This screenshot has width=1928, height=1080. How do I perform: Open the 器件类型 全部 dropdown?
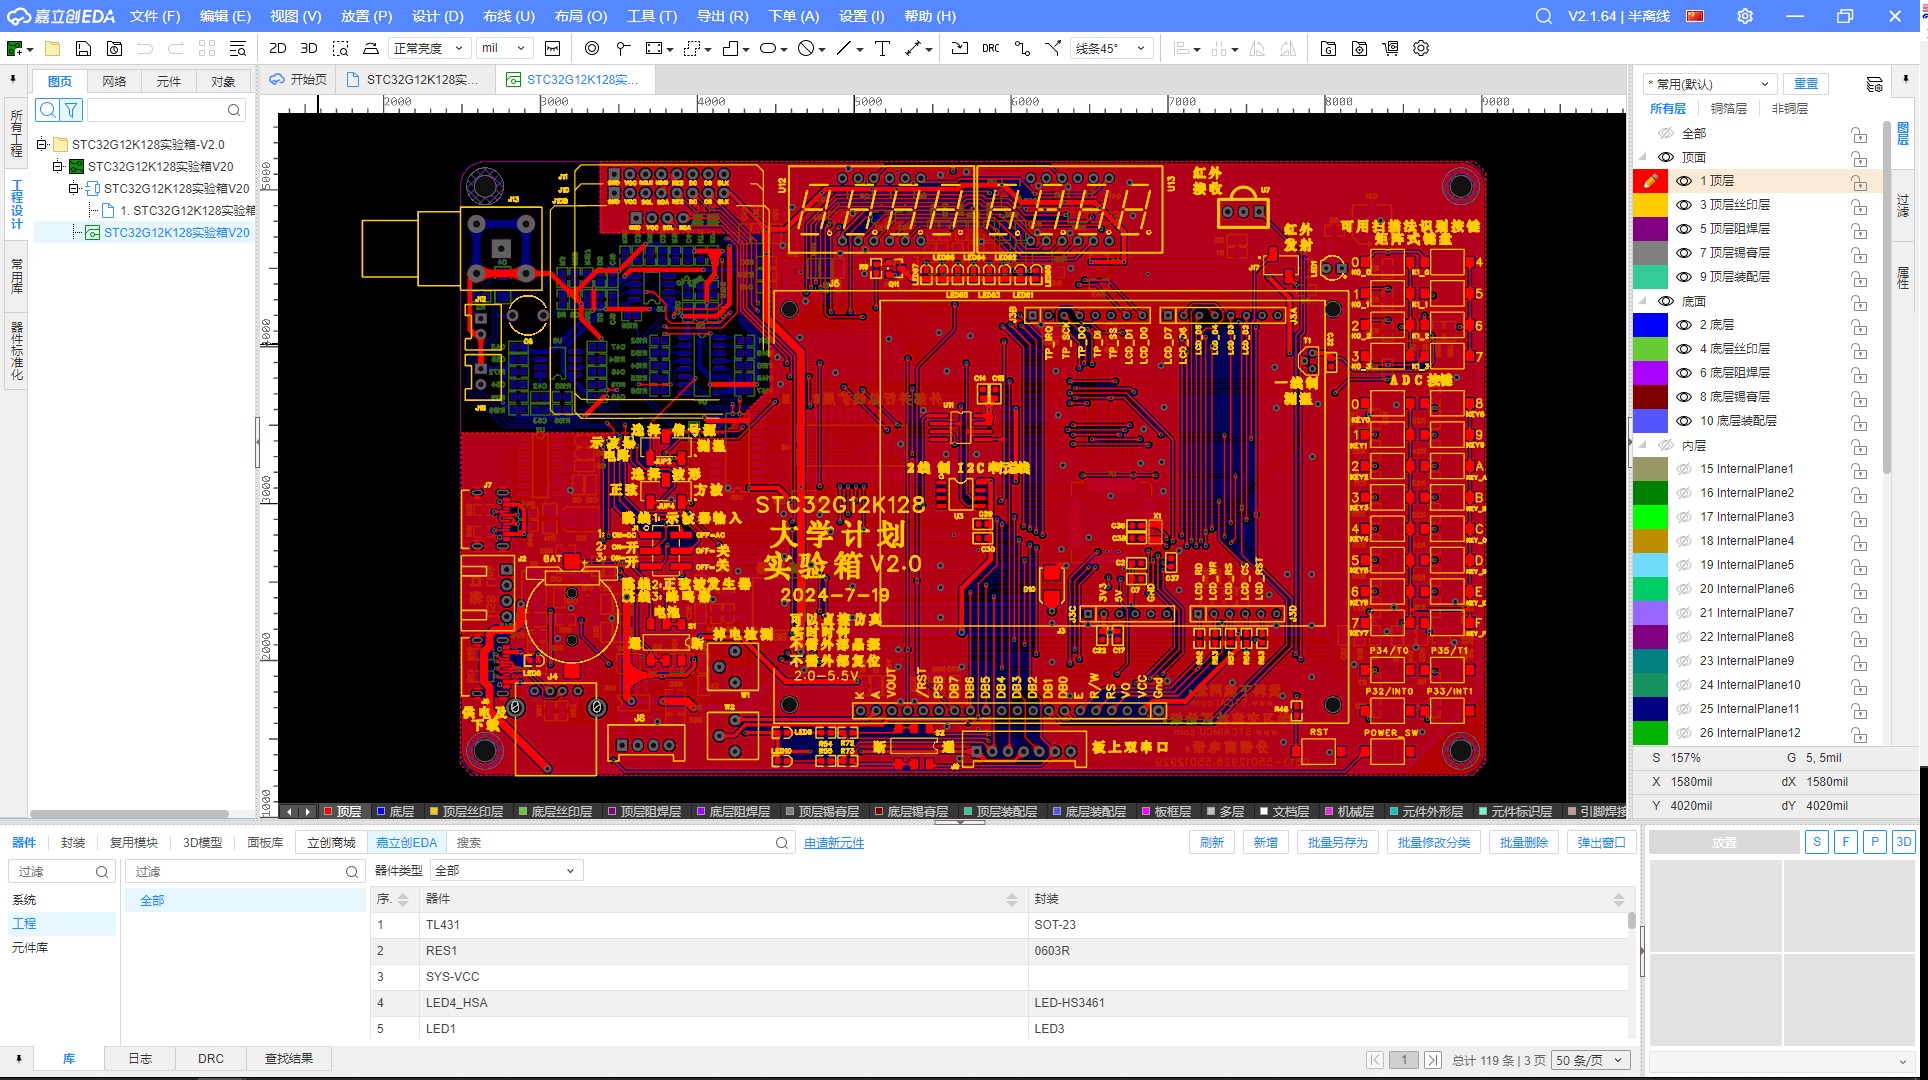tap(507, 871)
